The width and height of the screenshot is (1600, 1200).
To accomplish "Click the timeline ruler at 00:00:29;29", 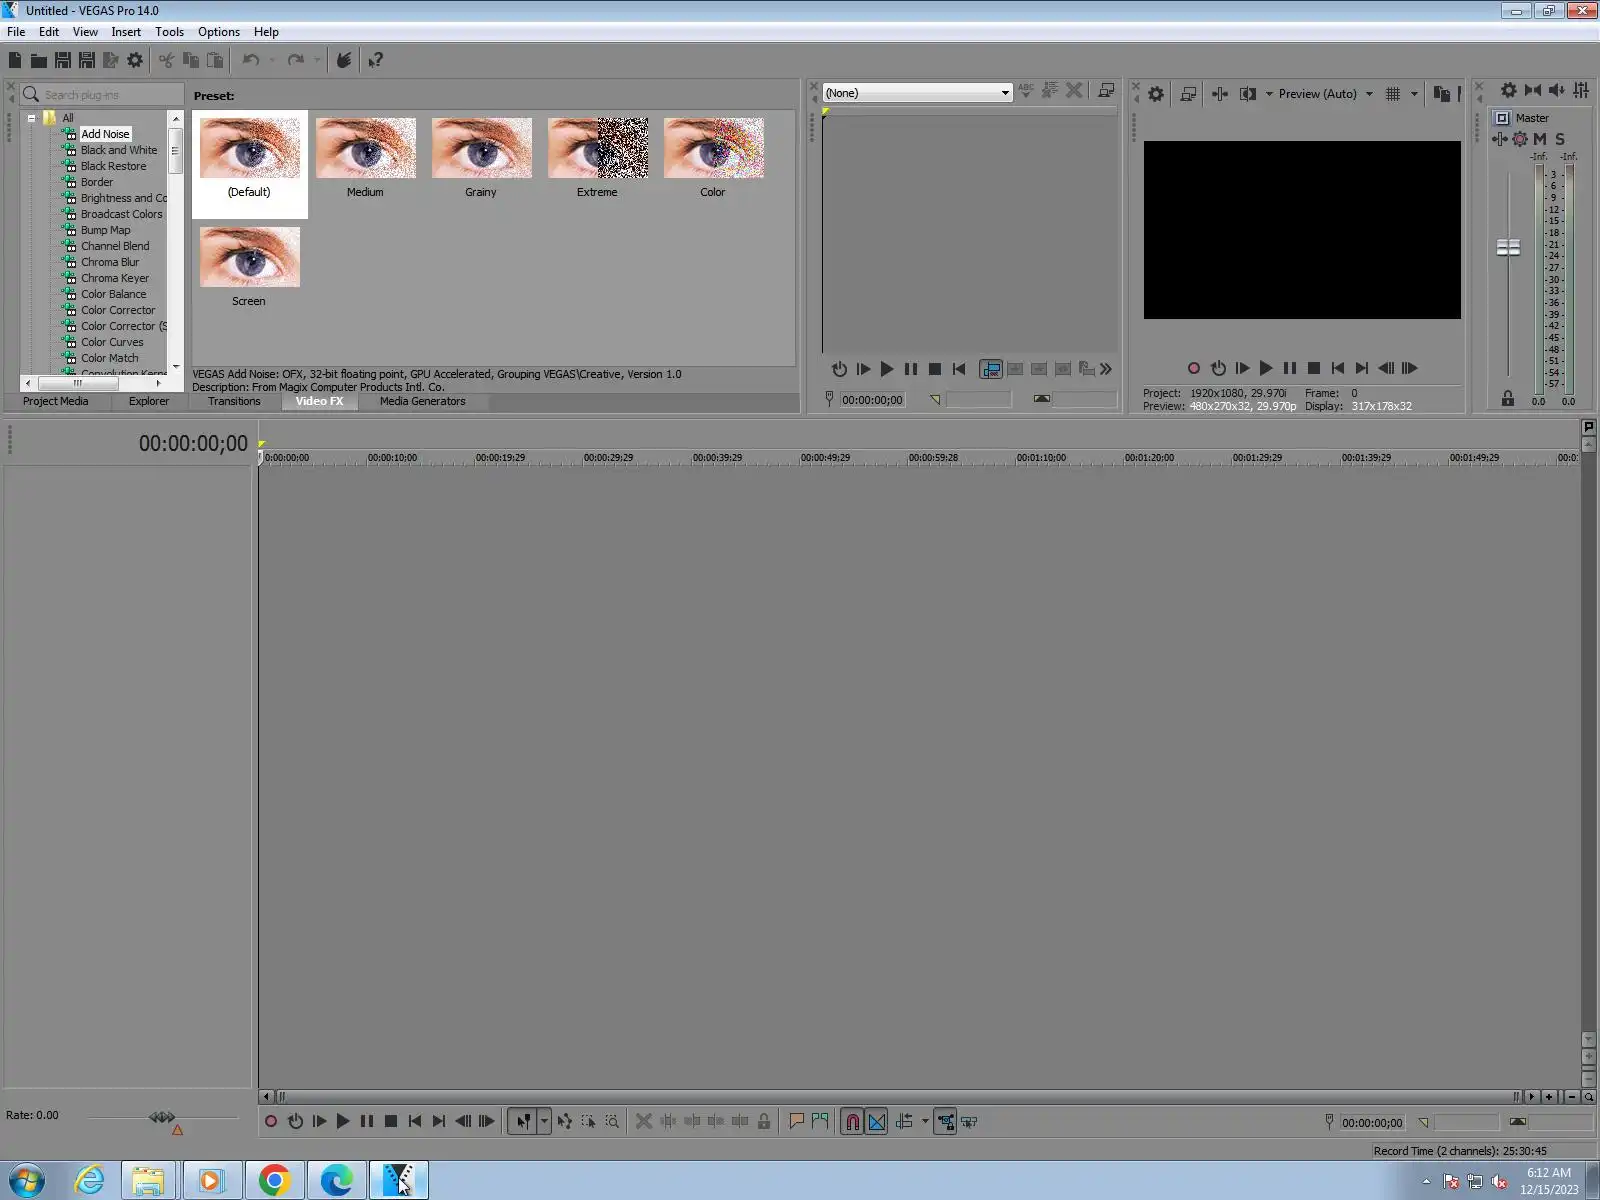I will (x=608, y=457).
